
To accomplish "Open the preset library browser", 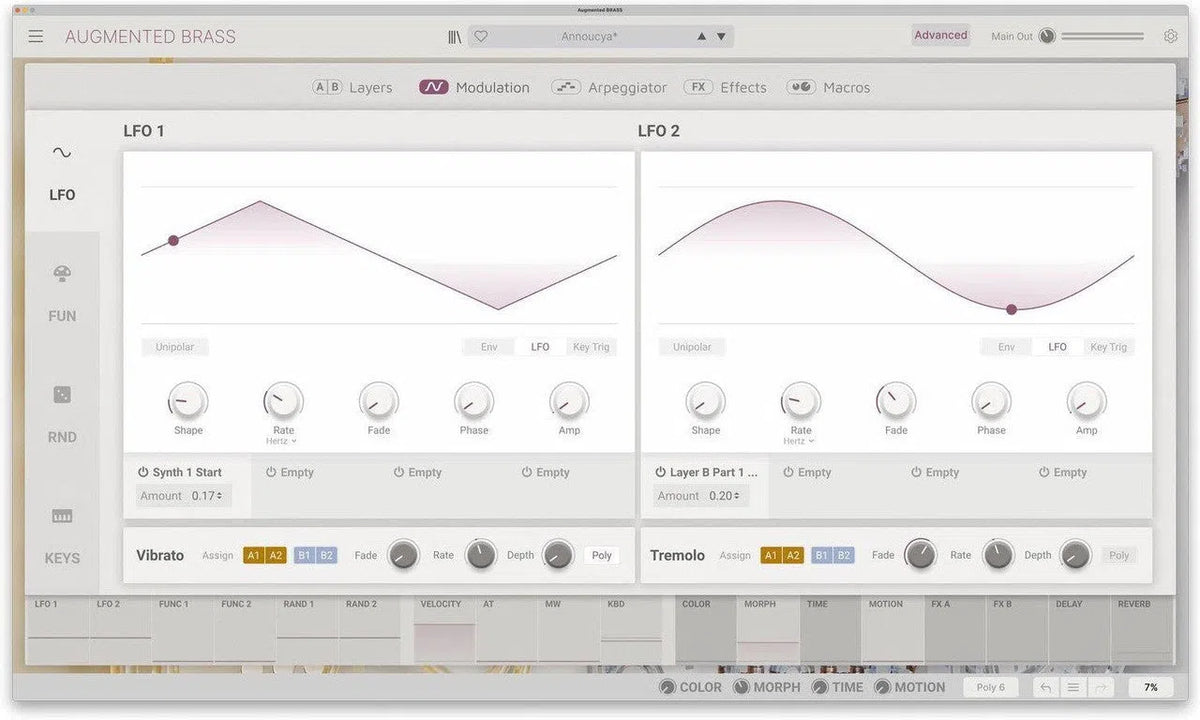I will [x=453, y=36].
